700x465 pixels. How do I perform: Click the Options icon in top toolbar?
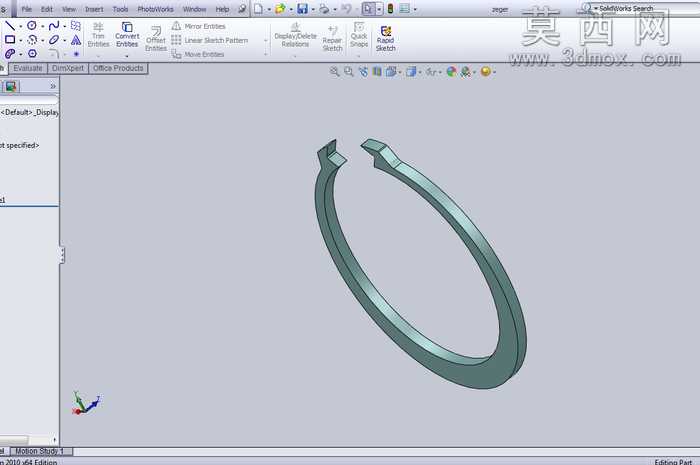pos(404,8)
